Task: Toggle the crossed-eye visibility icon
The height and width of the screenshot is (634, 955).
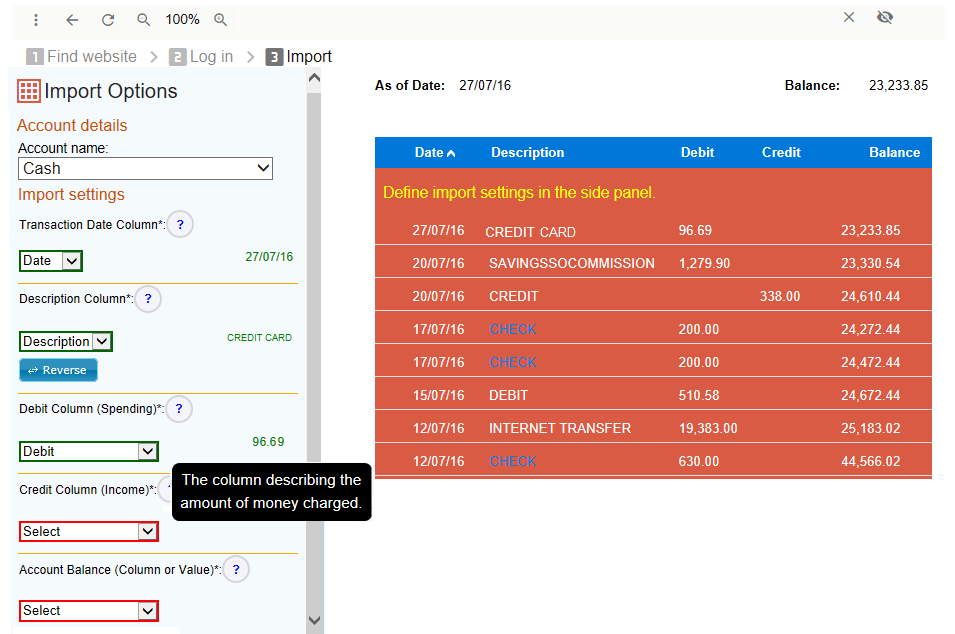Action: click(885, 17)
